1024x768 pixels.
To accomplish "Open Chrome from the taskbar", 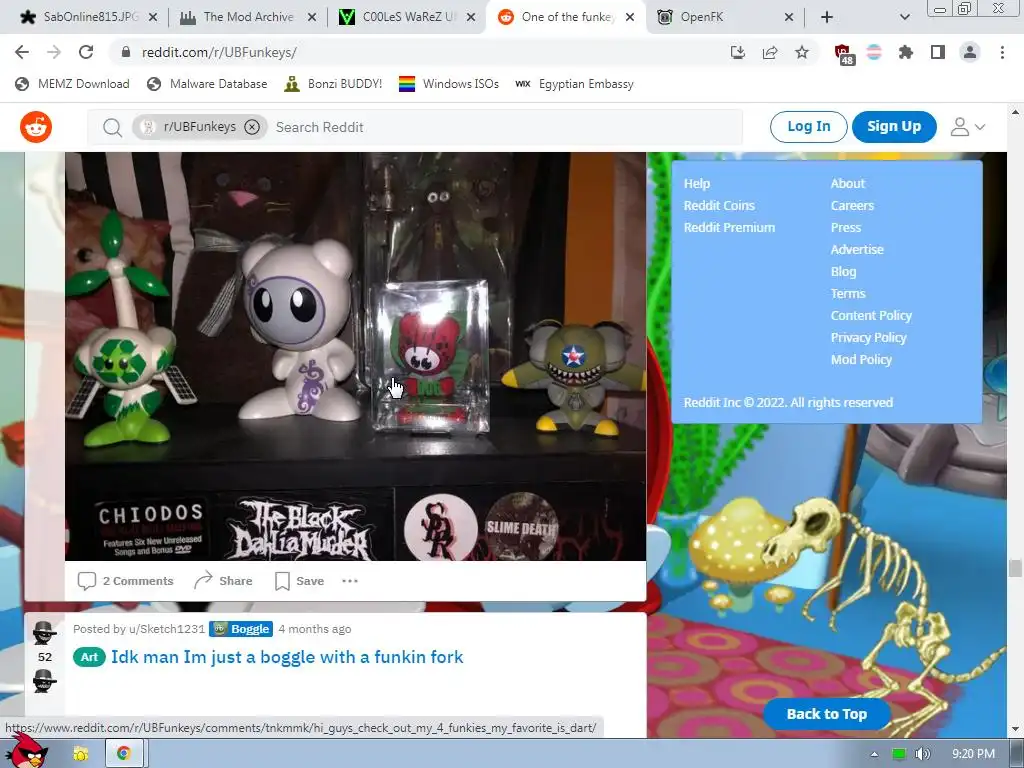I will click(123, 754).
